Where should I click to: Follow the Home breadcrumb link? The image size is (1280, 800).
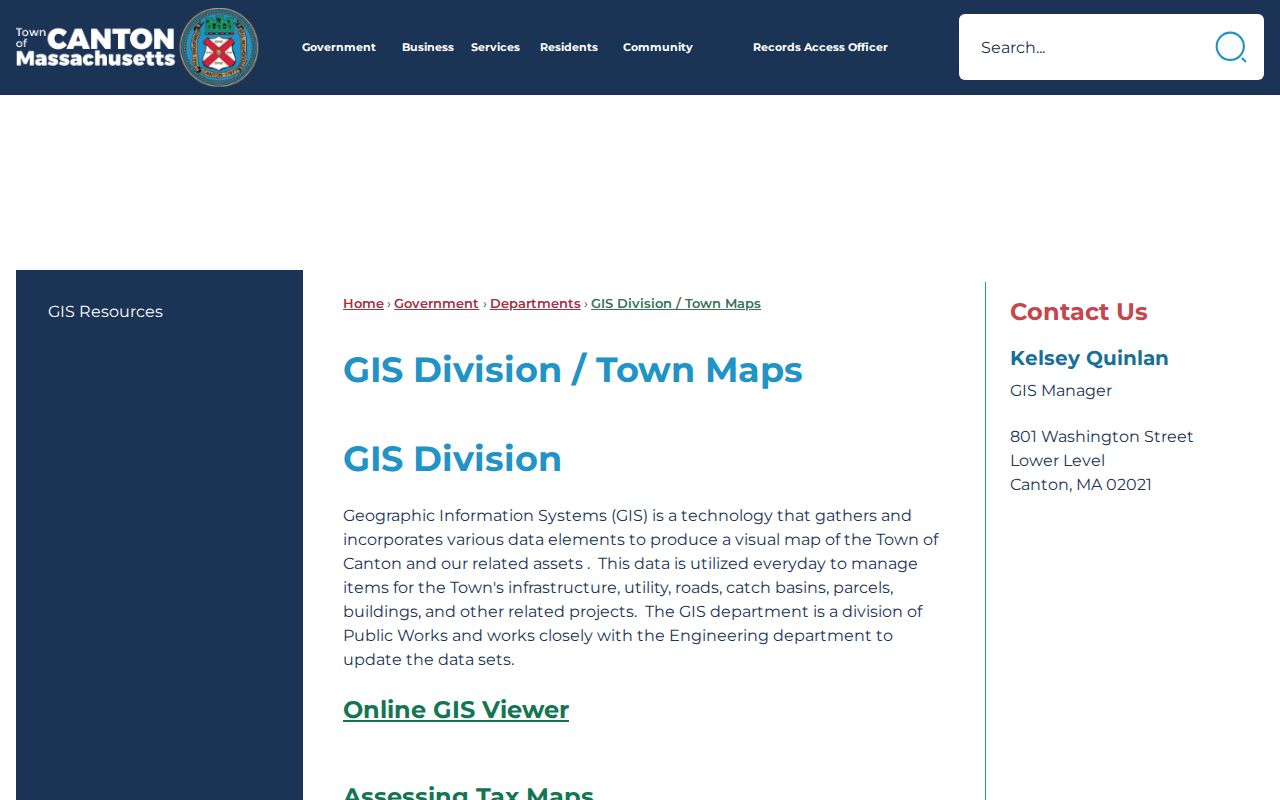coord(363,303)
